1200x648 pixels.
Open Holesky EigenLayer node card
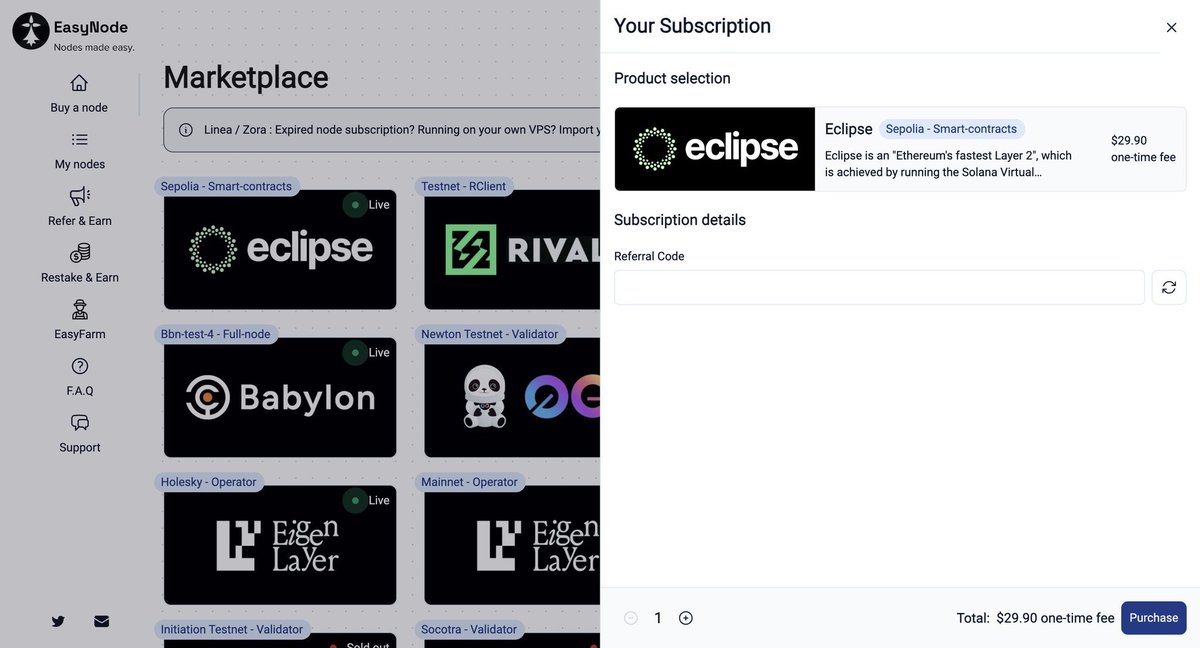click(280, 545)
